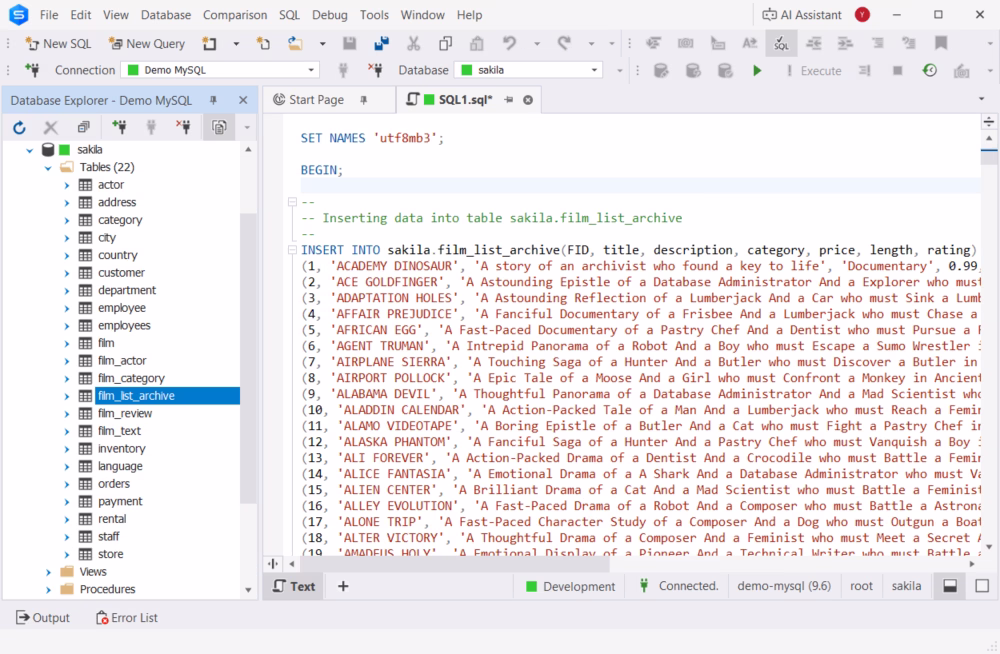This screenshot has width=1000, height=654.
Task: Toggle the Database Explorer filter objects icon
Action: click(x=219, y=128)
